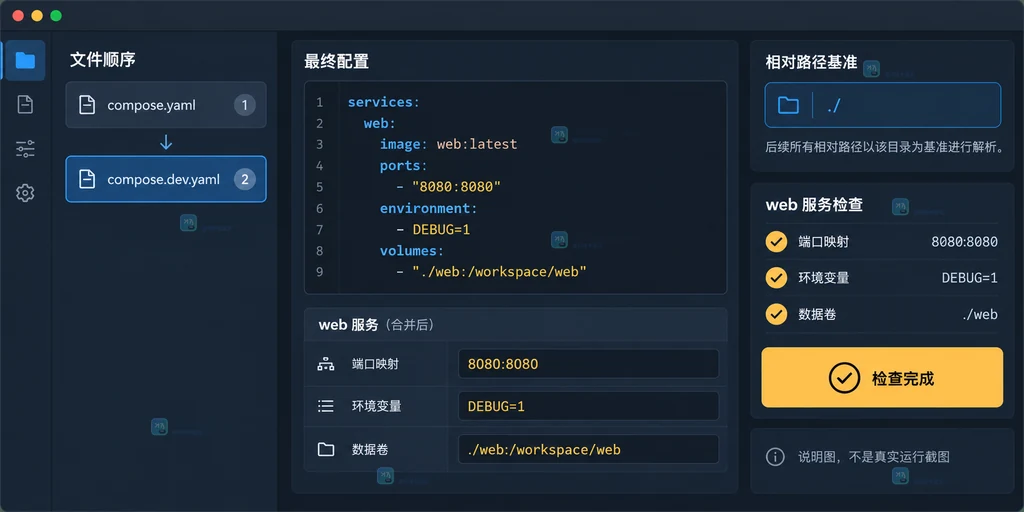Click code line "- DEBUG=1"
1024x512 pixels.
click(x=434, y=230)
